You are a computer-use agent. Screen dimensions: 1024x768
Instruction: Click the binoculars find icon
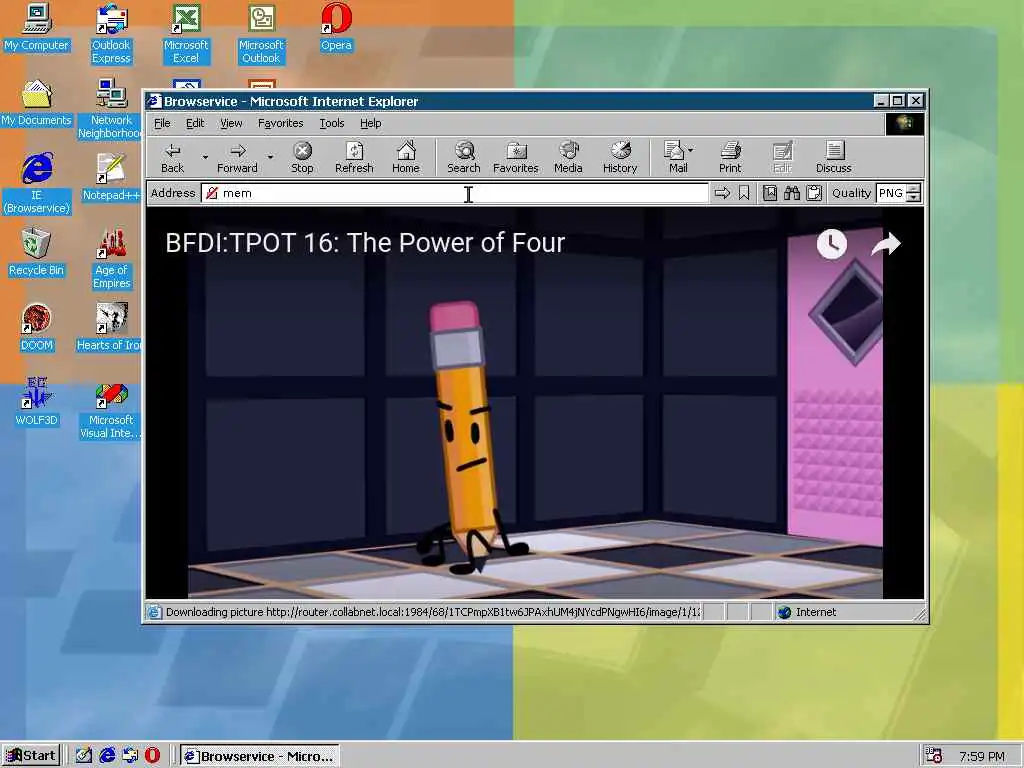tap(792, 193)
